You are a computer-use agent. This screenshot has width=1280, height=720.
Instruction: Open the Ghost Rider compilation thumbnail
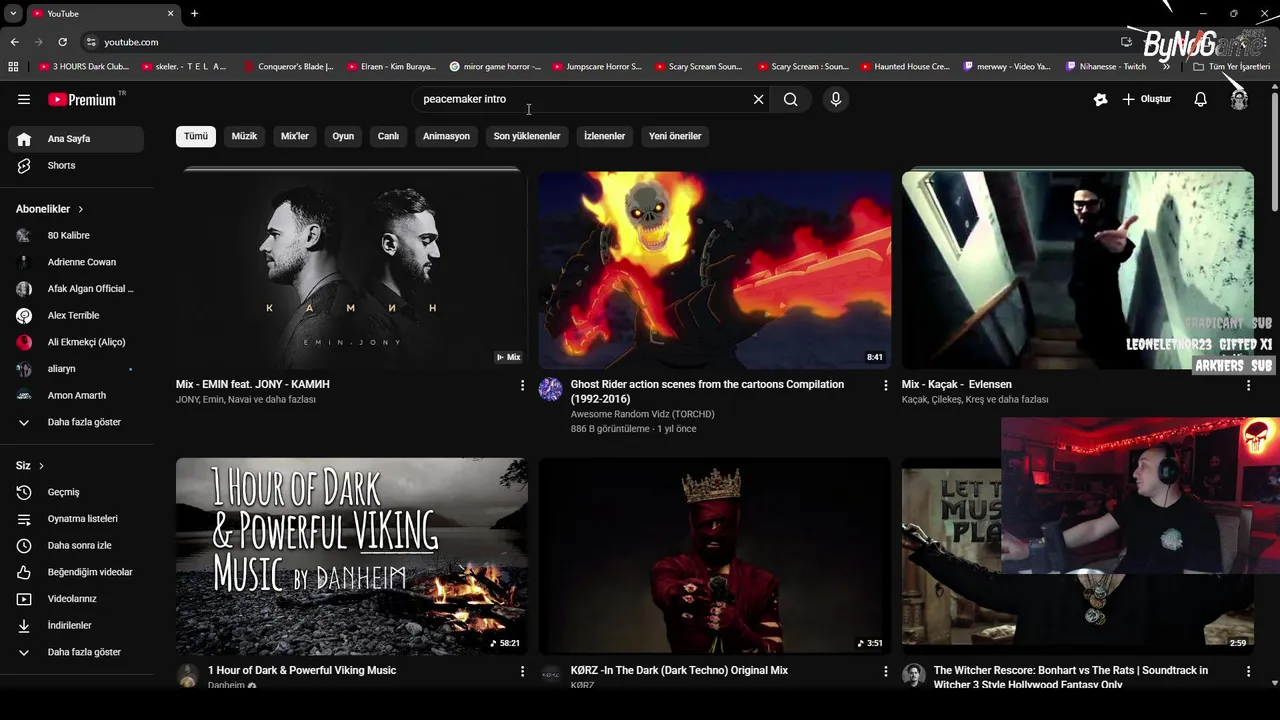[x=714, y=270]
